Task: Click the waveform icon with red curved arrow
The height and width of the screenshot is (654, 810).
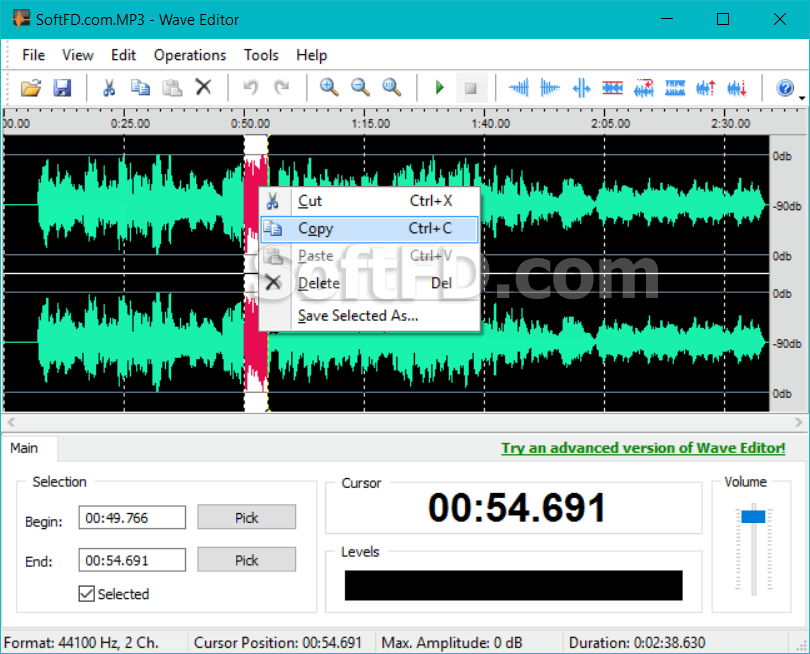Action: pyautogui.click(x=644, y=88)
